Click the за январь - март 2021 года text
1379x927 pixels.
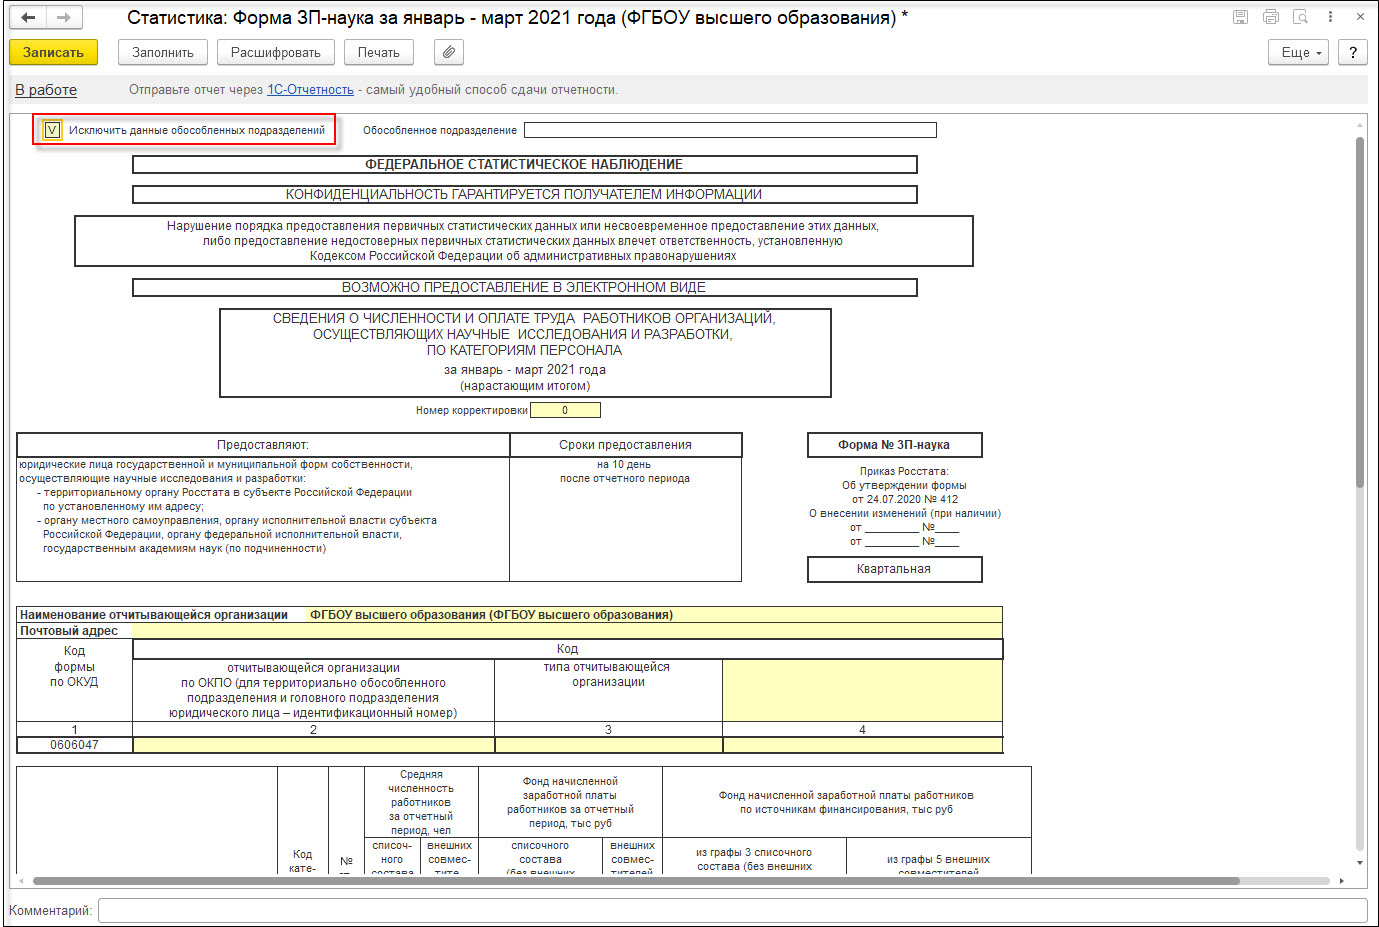pos(525,370)
